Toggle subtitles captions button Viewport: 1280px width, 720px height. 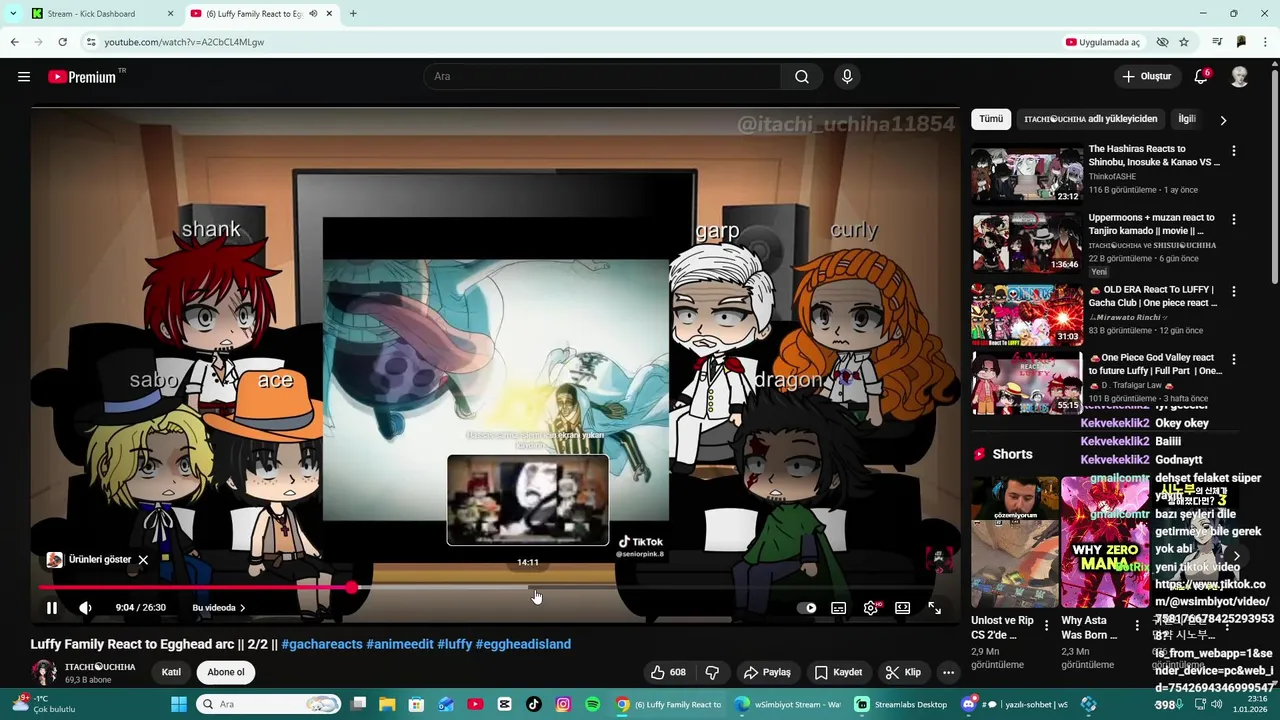click(839, 608)
